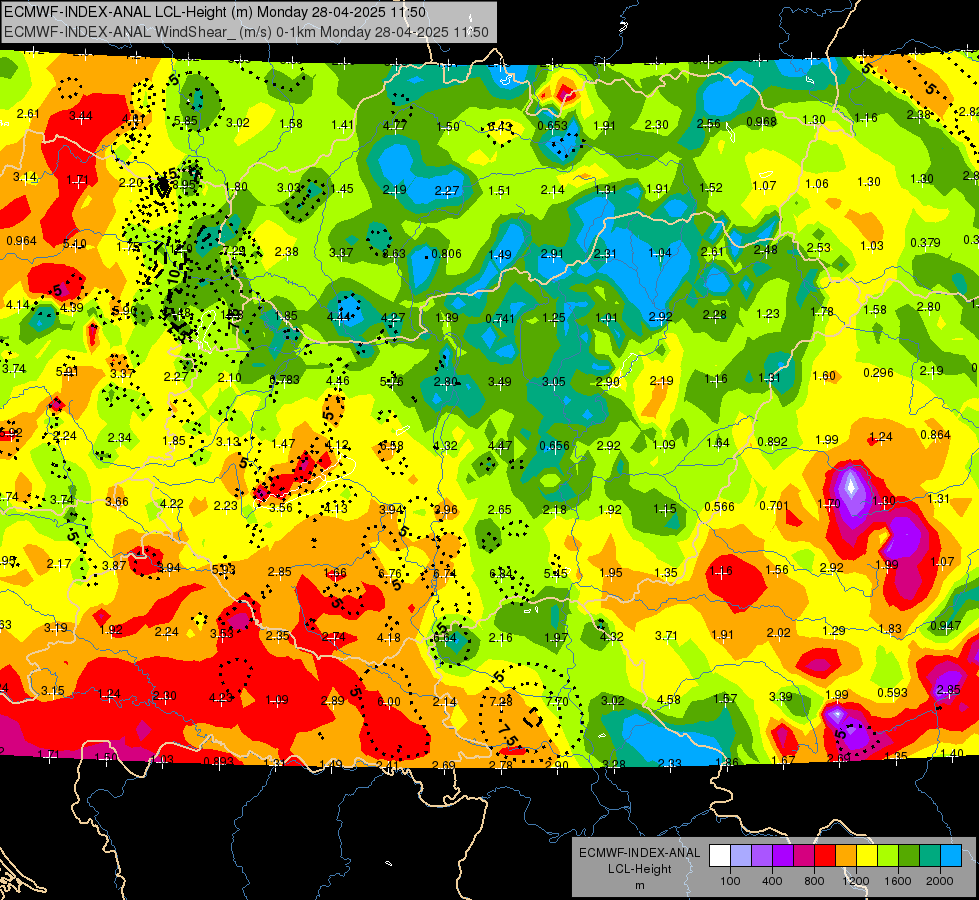Click the wind shear value 6.00
This screenshot has height=900, width=979.
[x=389, y=701]
